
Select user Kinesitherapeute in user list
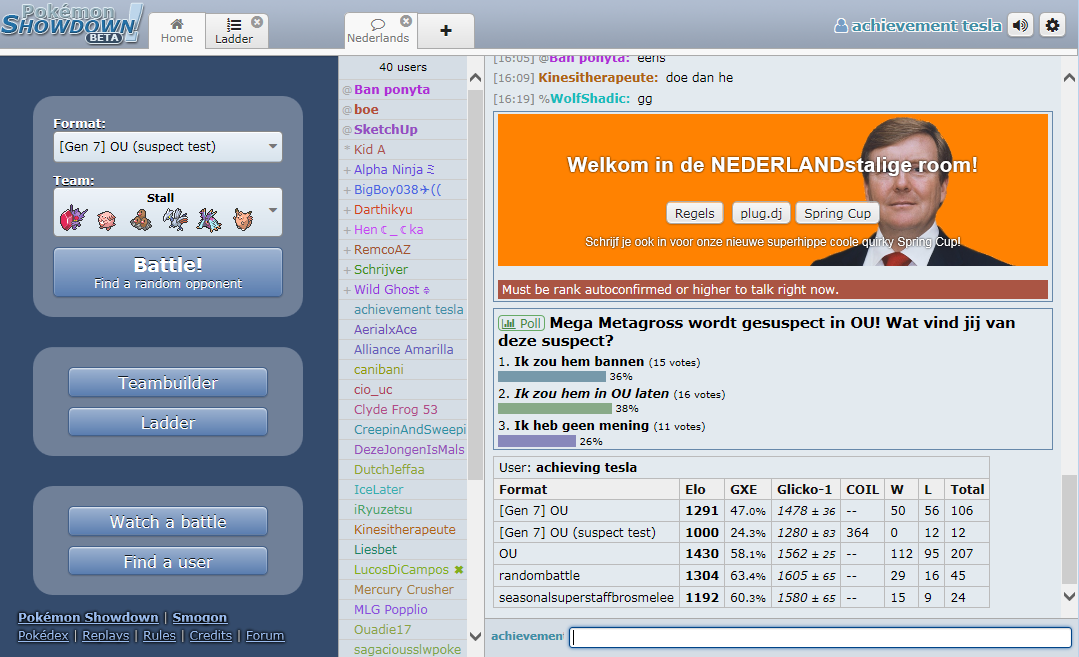click(x=404, y=529)
